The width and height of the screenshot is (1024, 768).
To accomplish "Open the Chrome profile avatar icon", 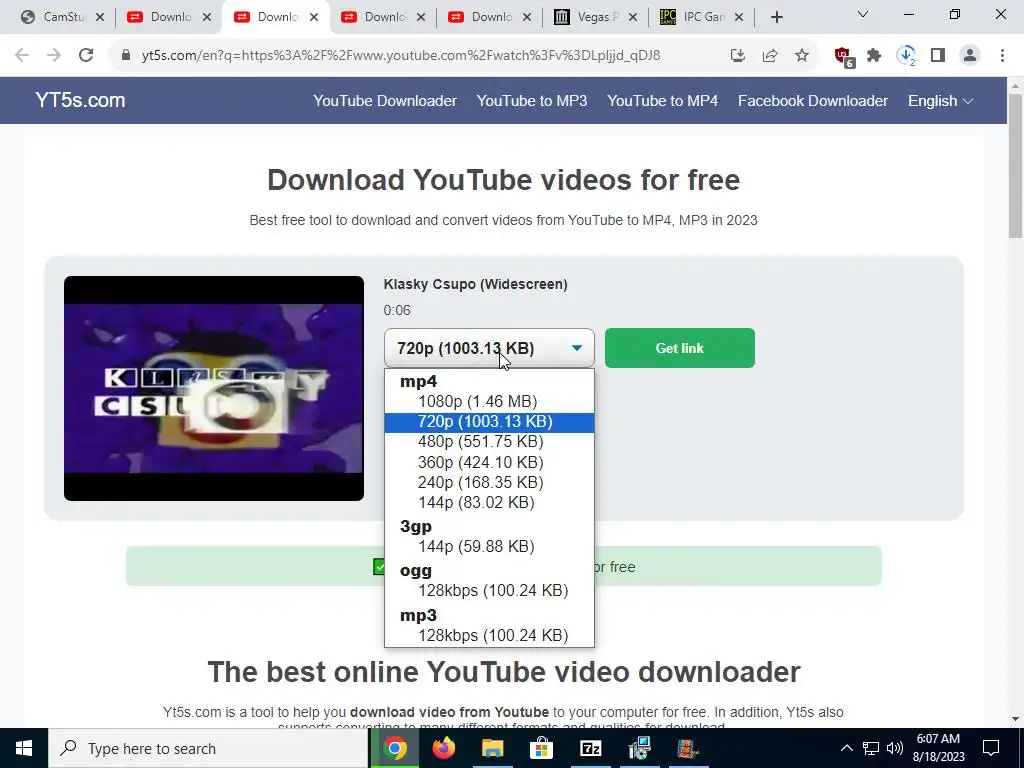I will pos(970,56).
